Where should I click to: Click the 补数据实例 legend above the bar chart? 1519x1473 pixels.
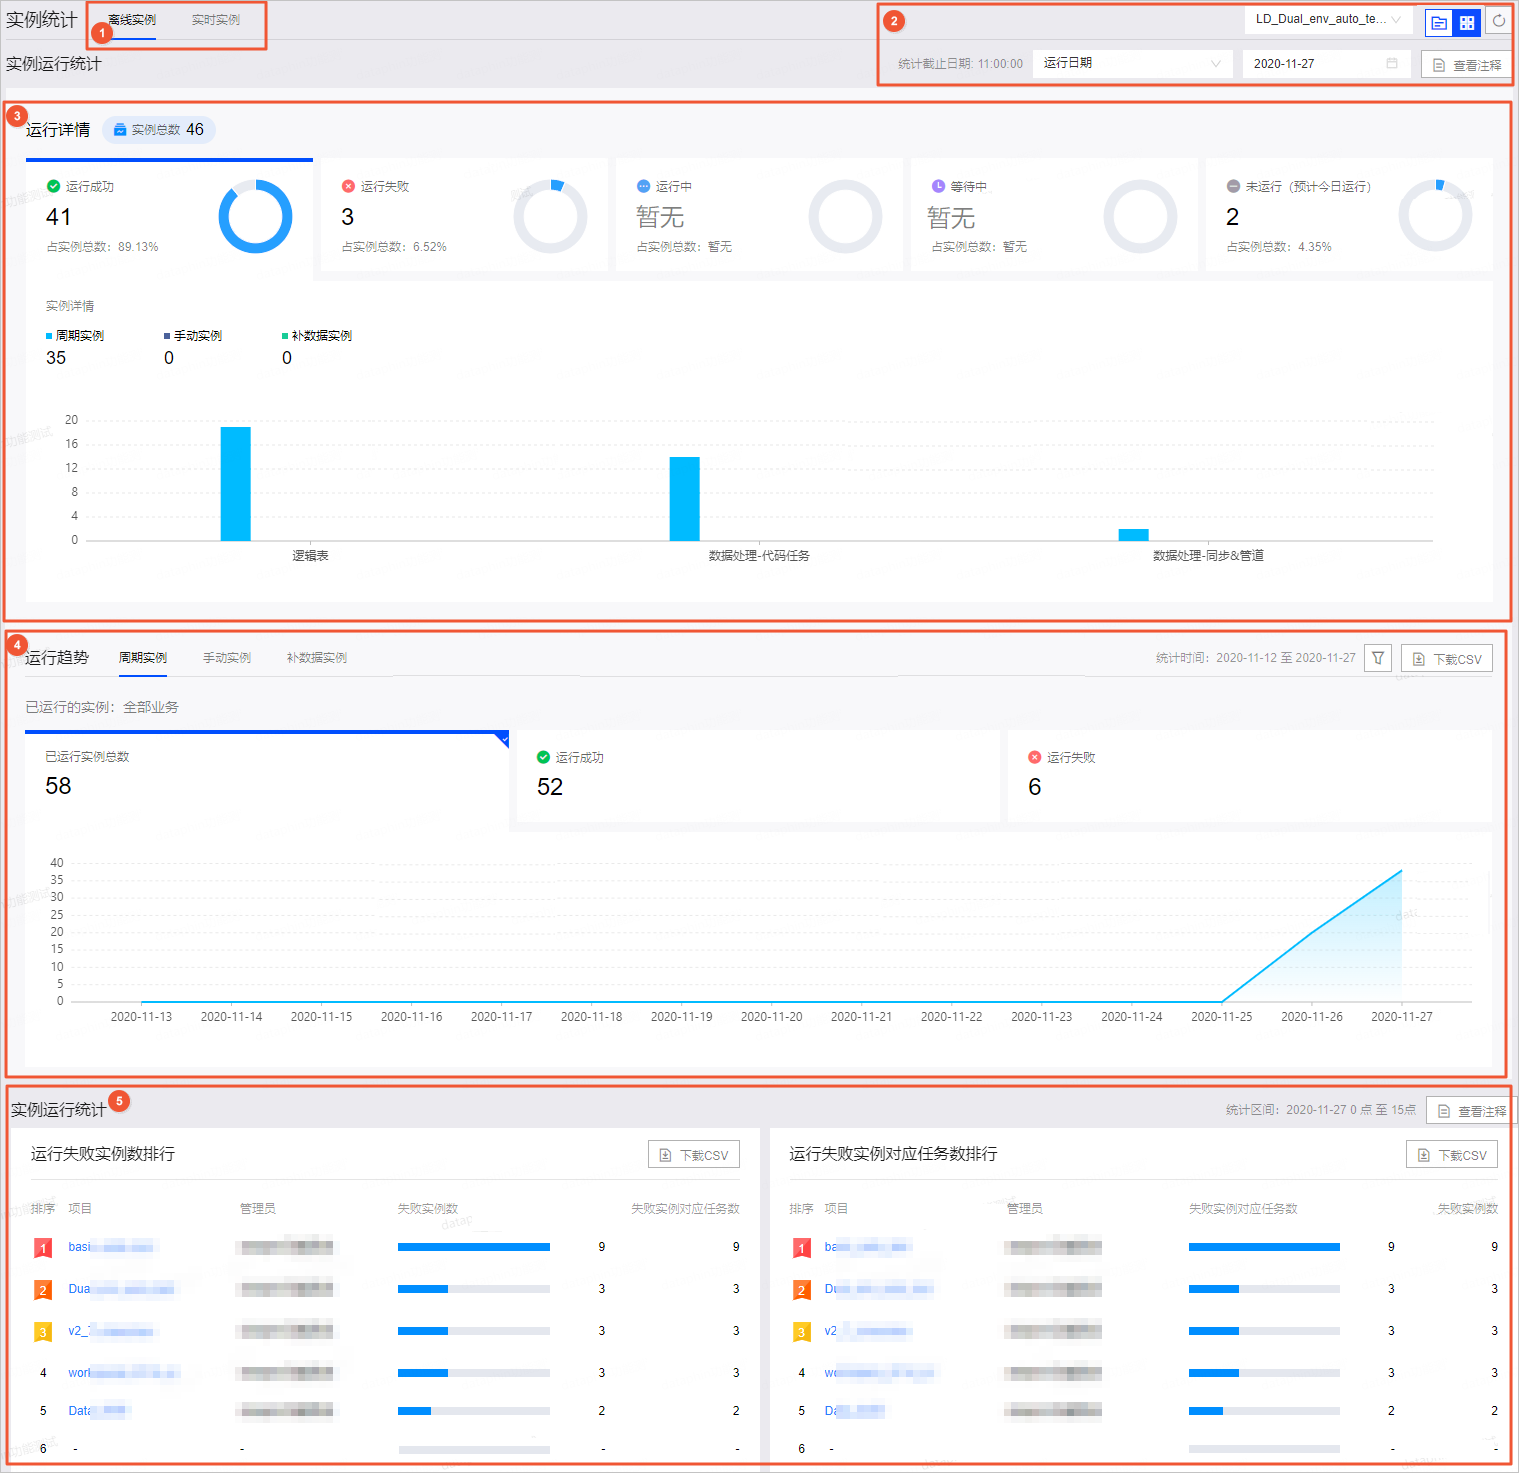pyautogui.click(x=317, y=336)
